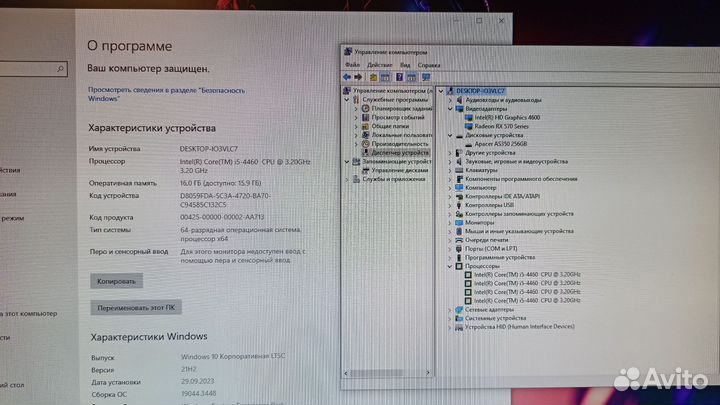This screenshot has width=720, height=405.
Task: Click the console tree scrollbar left arrow
Action: tap(346, 373)
